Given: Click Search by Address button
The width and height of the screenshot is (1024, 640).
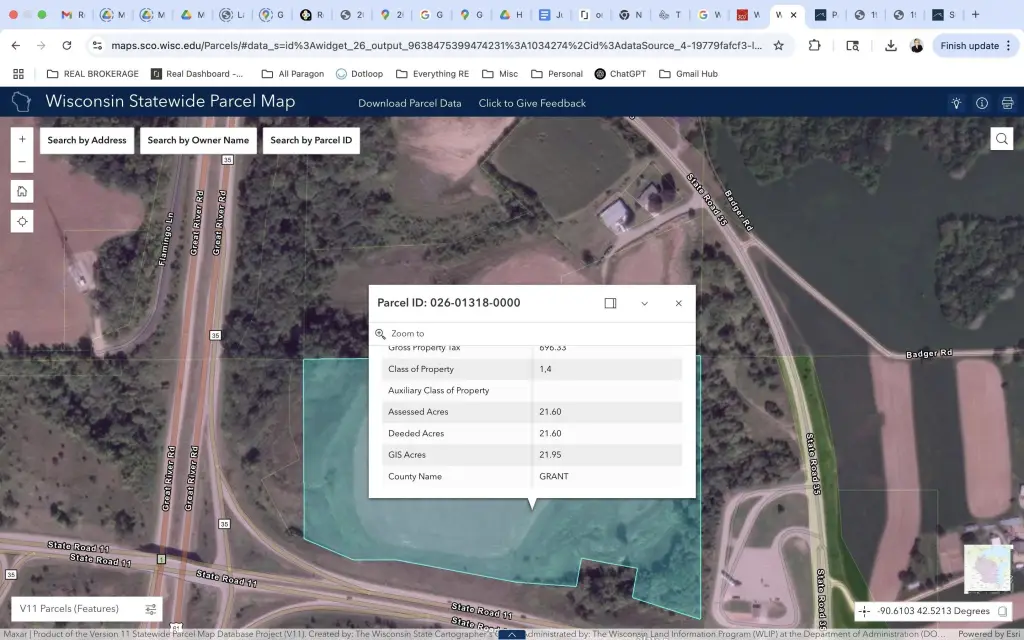Looking at the screenshot, I should [x=87, y=140].
